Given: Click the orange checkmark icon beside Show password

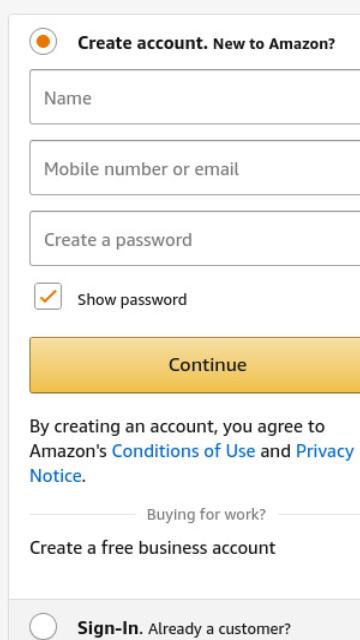Looking at the screenshot, I should (48, 296).
